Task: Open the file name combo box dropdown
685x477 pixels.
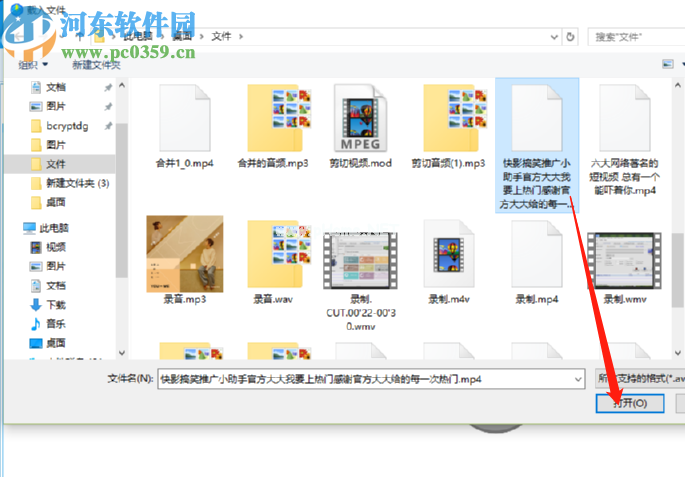Action: 576,379
